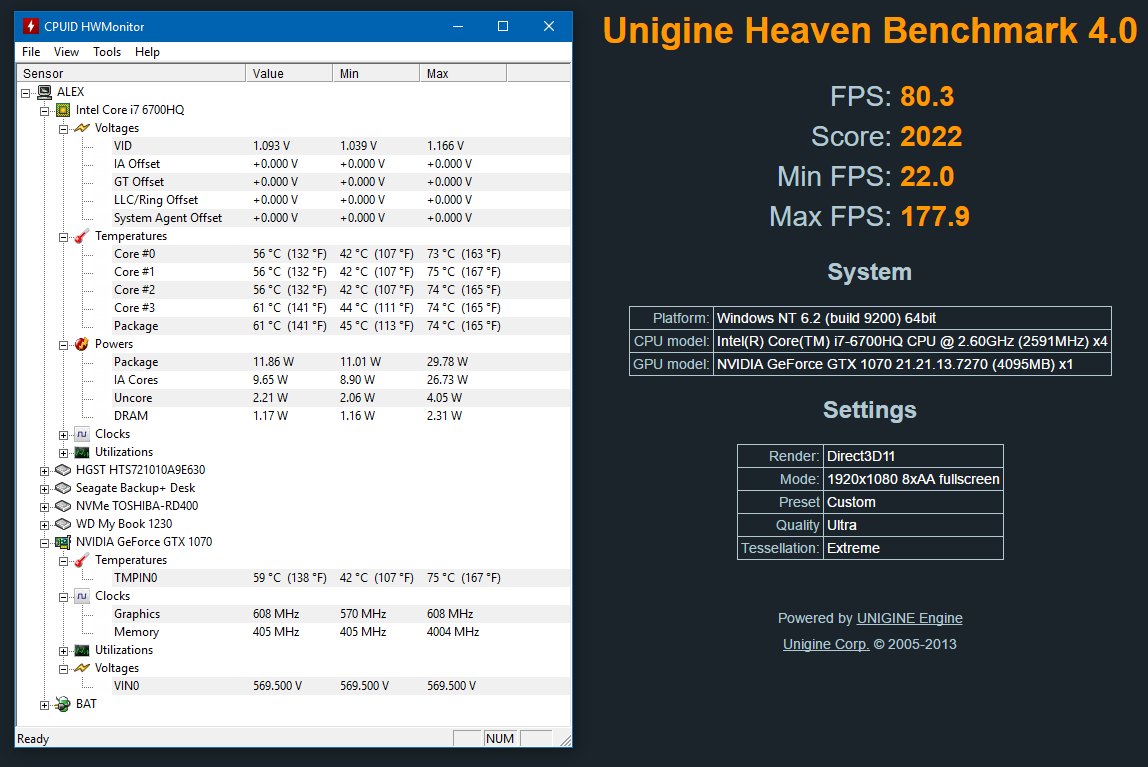
Task: Expand the WD My Book 1230 node
Action: (45, 525)
